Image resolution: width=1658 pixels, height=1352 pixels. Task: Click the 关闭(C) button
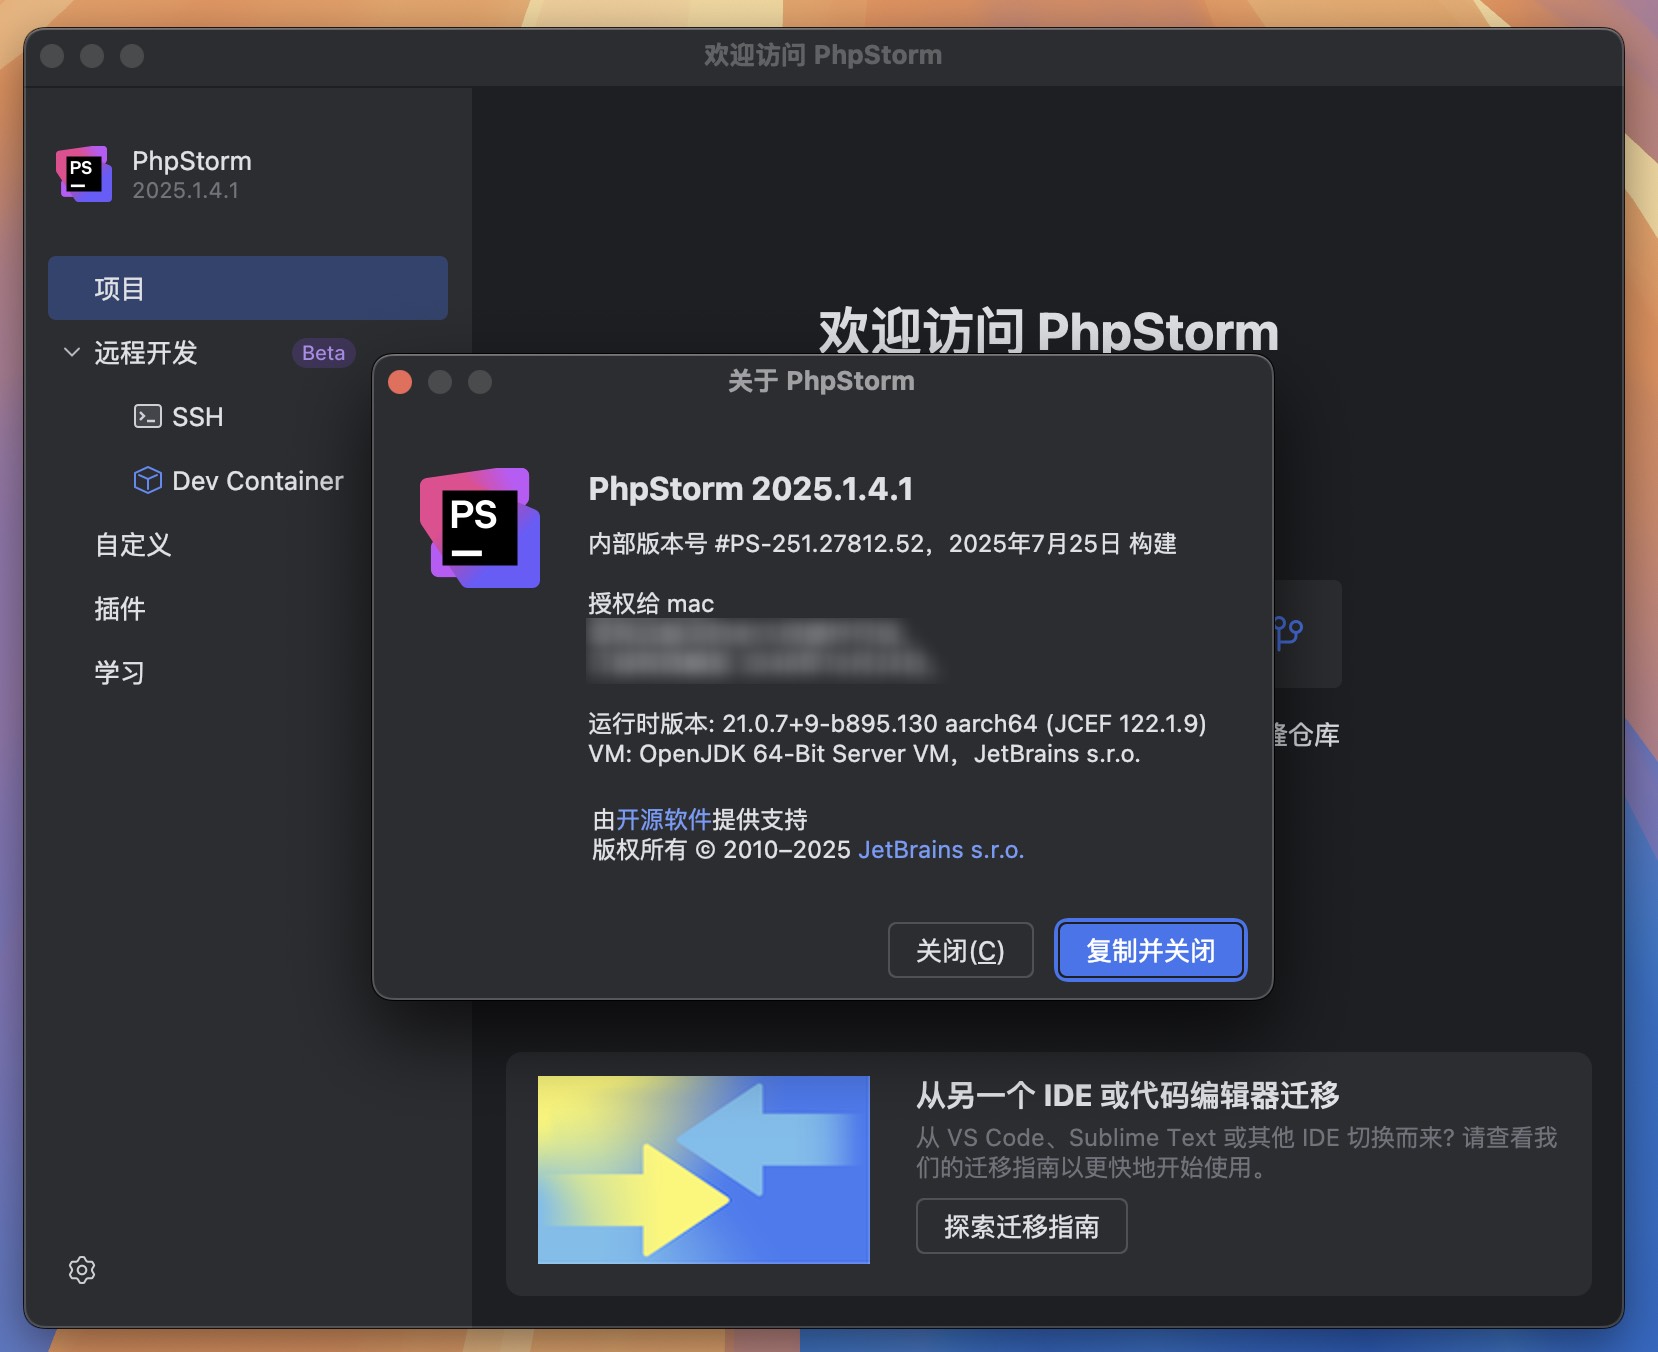[x=959, y=950]
